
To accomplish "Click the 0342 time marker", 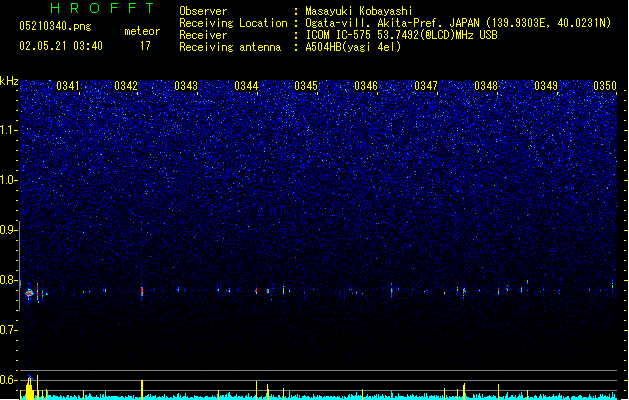I will point(126,86).
